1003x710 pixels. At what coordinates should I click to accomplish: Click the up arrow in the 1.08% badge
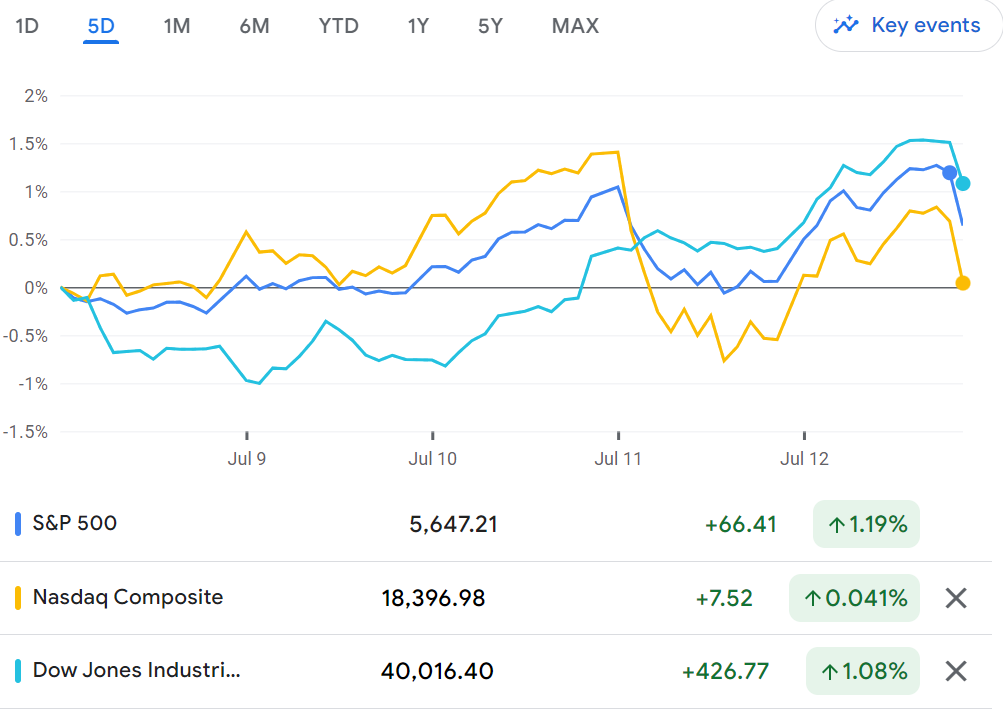(x=830, y=672)
